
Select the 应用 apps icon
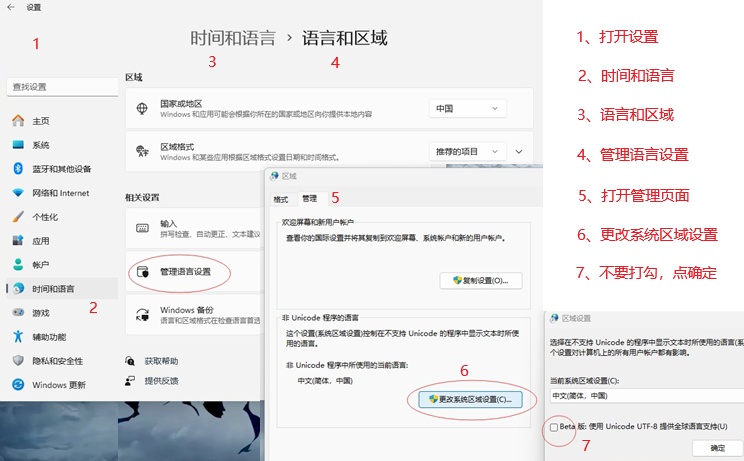[x=18, y=240]
